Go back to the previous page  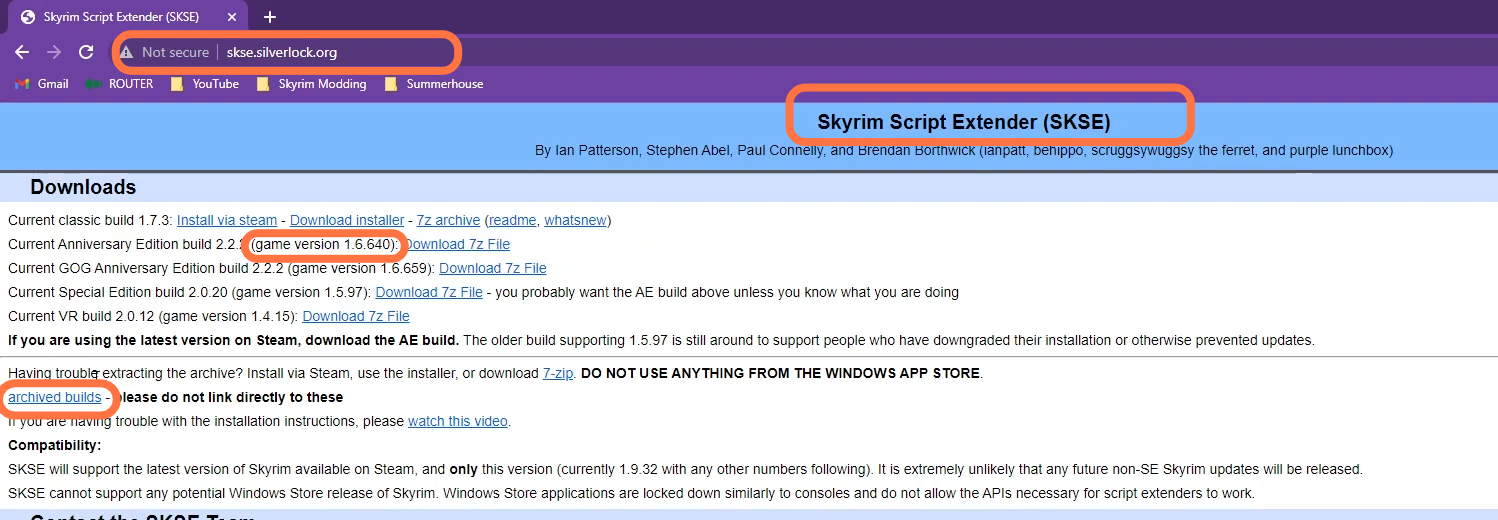pyautogui.click(x=22, y=52)
